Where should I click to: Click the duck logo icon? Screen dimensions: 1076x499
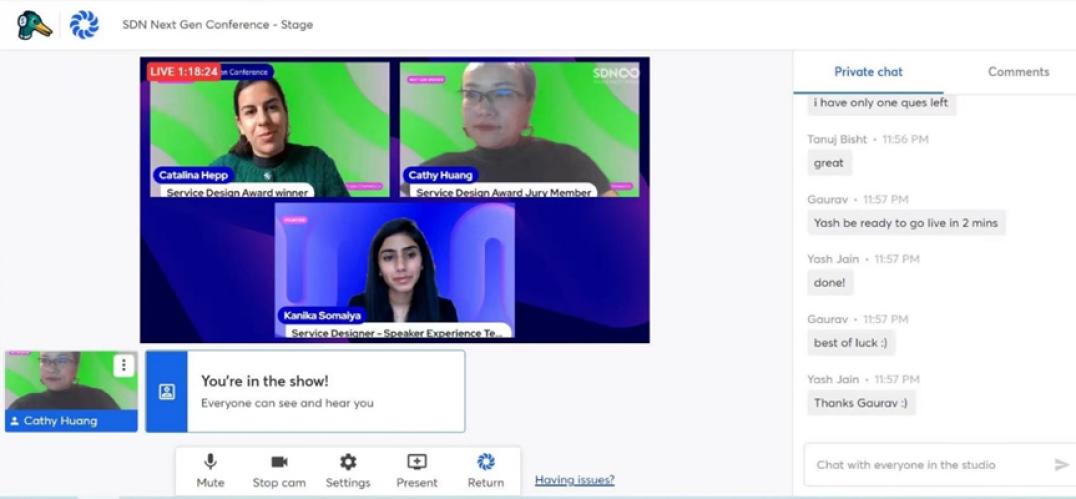click(x=34, y=25)
